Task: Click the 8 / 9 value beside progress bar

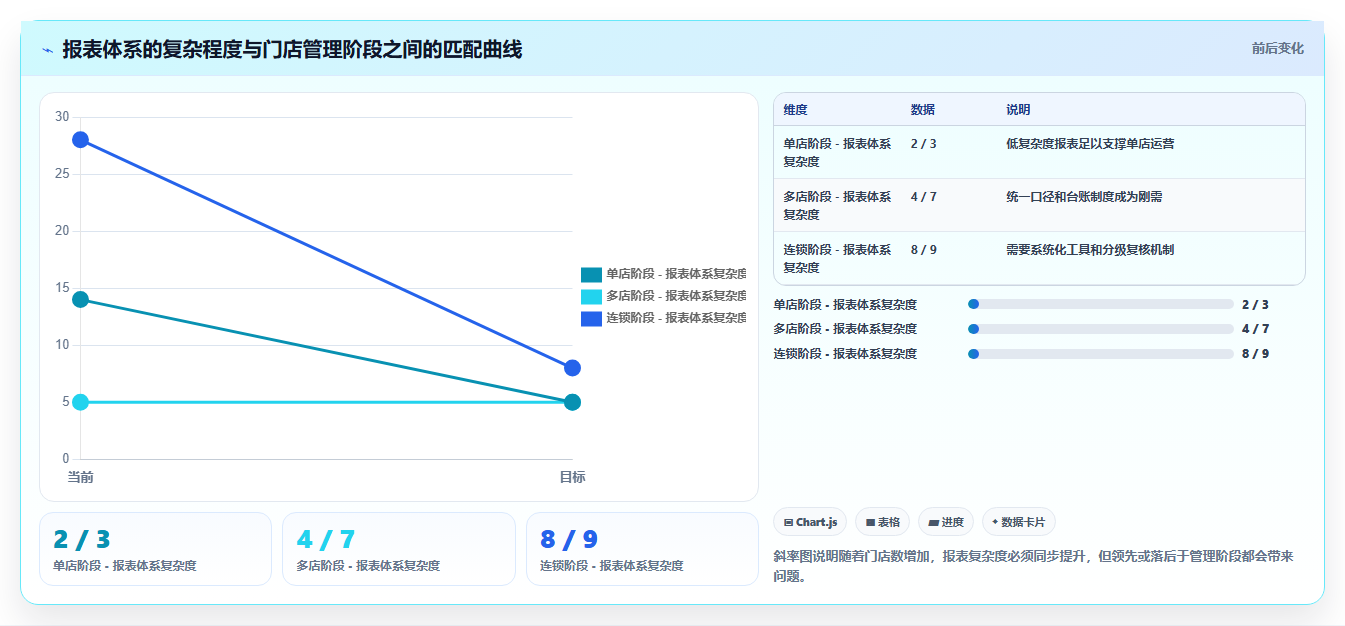Action: [1255, 354]
